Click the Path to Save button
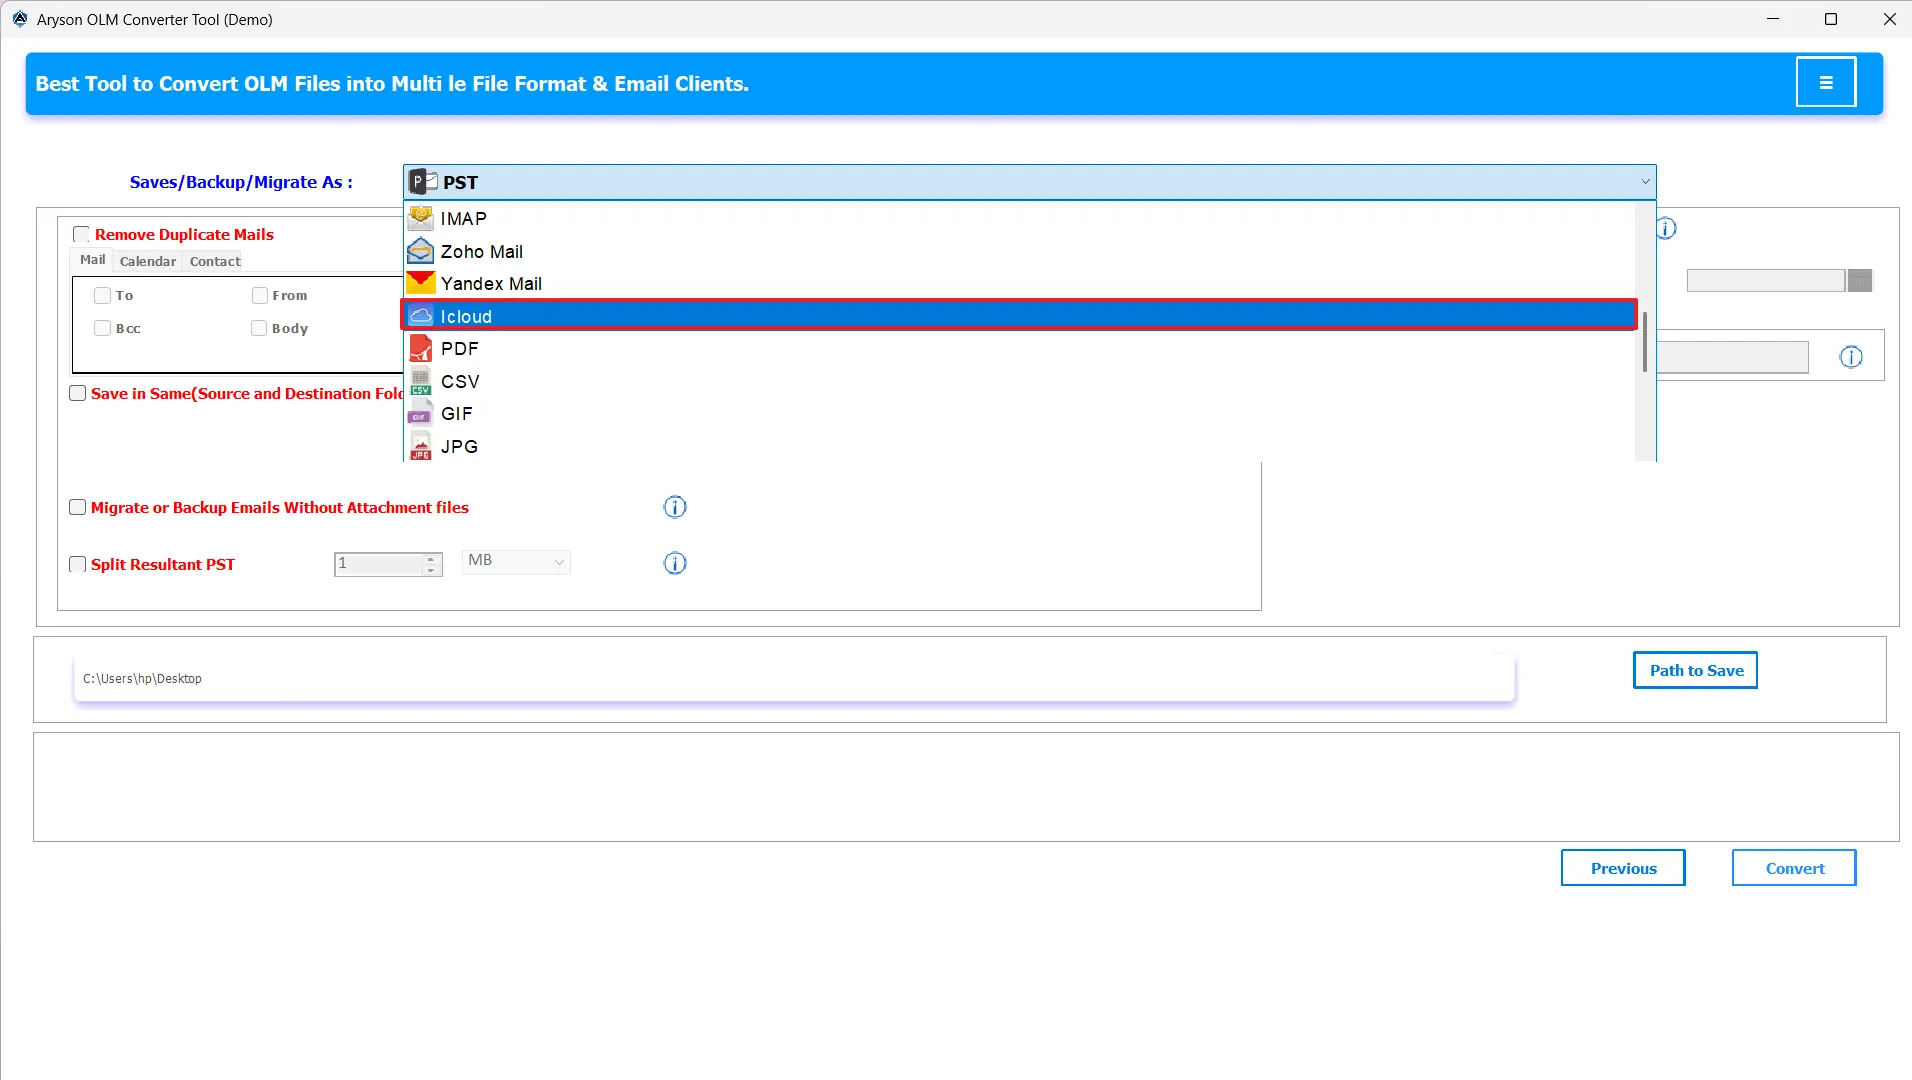This screenshot has height=1080, width=1912. coord(1694,669)
